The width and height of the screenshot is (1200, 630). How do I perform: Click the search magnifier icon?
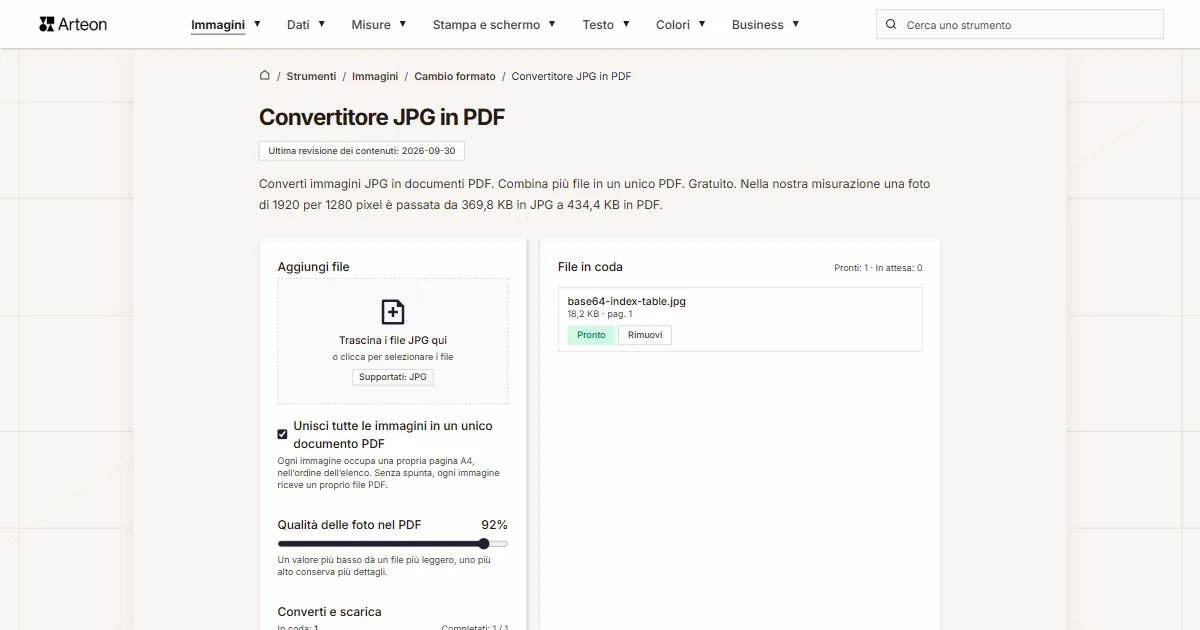(892, 24)
